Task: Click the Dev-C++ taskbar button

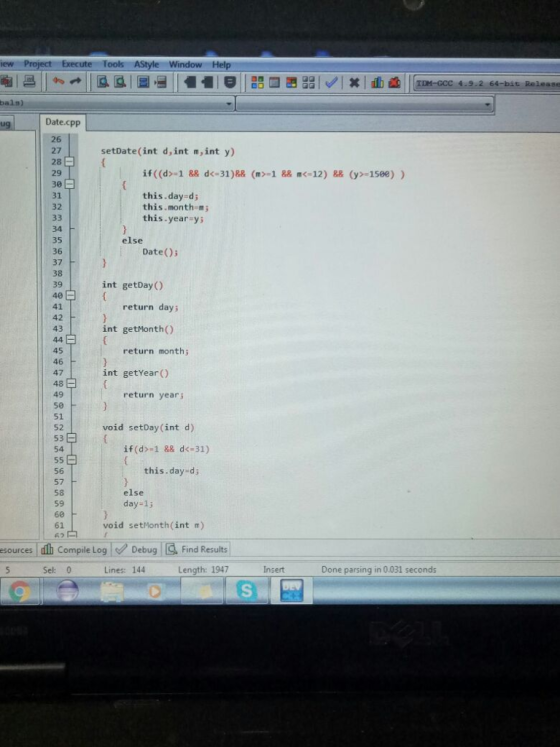Action: (291, 591)
